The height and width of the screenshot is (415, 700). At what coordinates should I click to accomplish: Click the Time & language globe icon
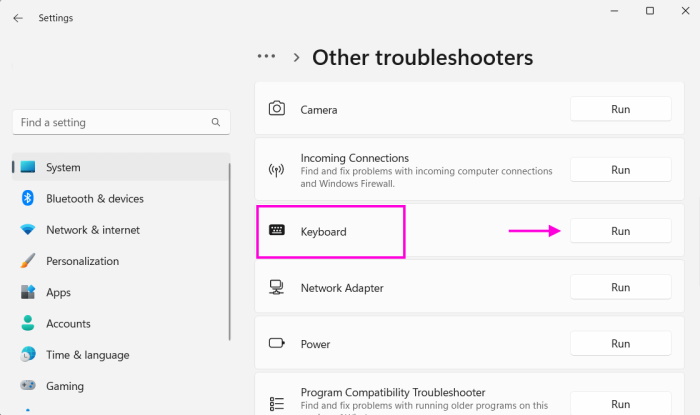pyautogui.click(x=28, y=355)
